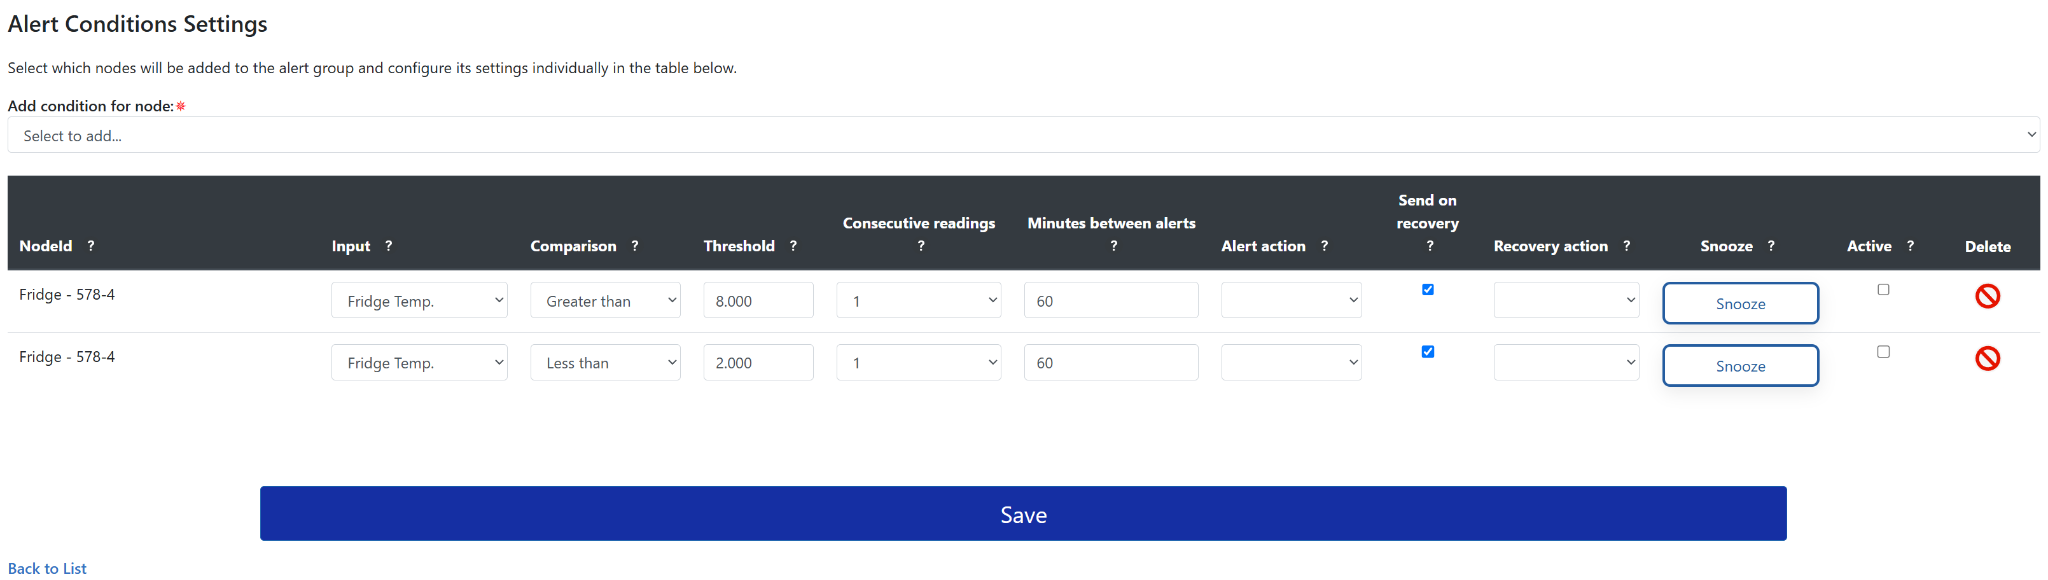Enable Active checkbox for Greater than row
Screen dimensions: 2048x580
tap(1883, 290)
